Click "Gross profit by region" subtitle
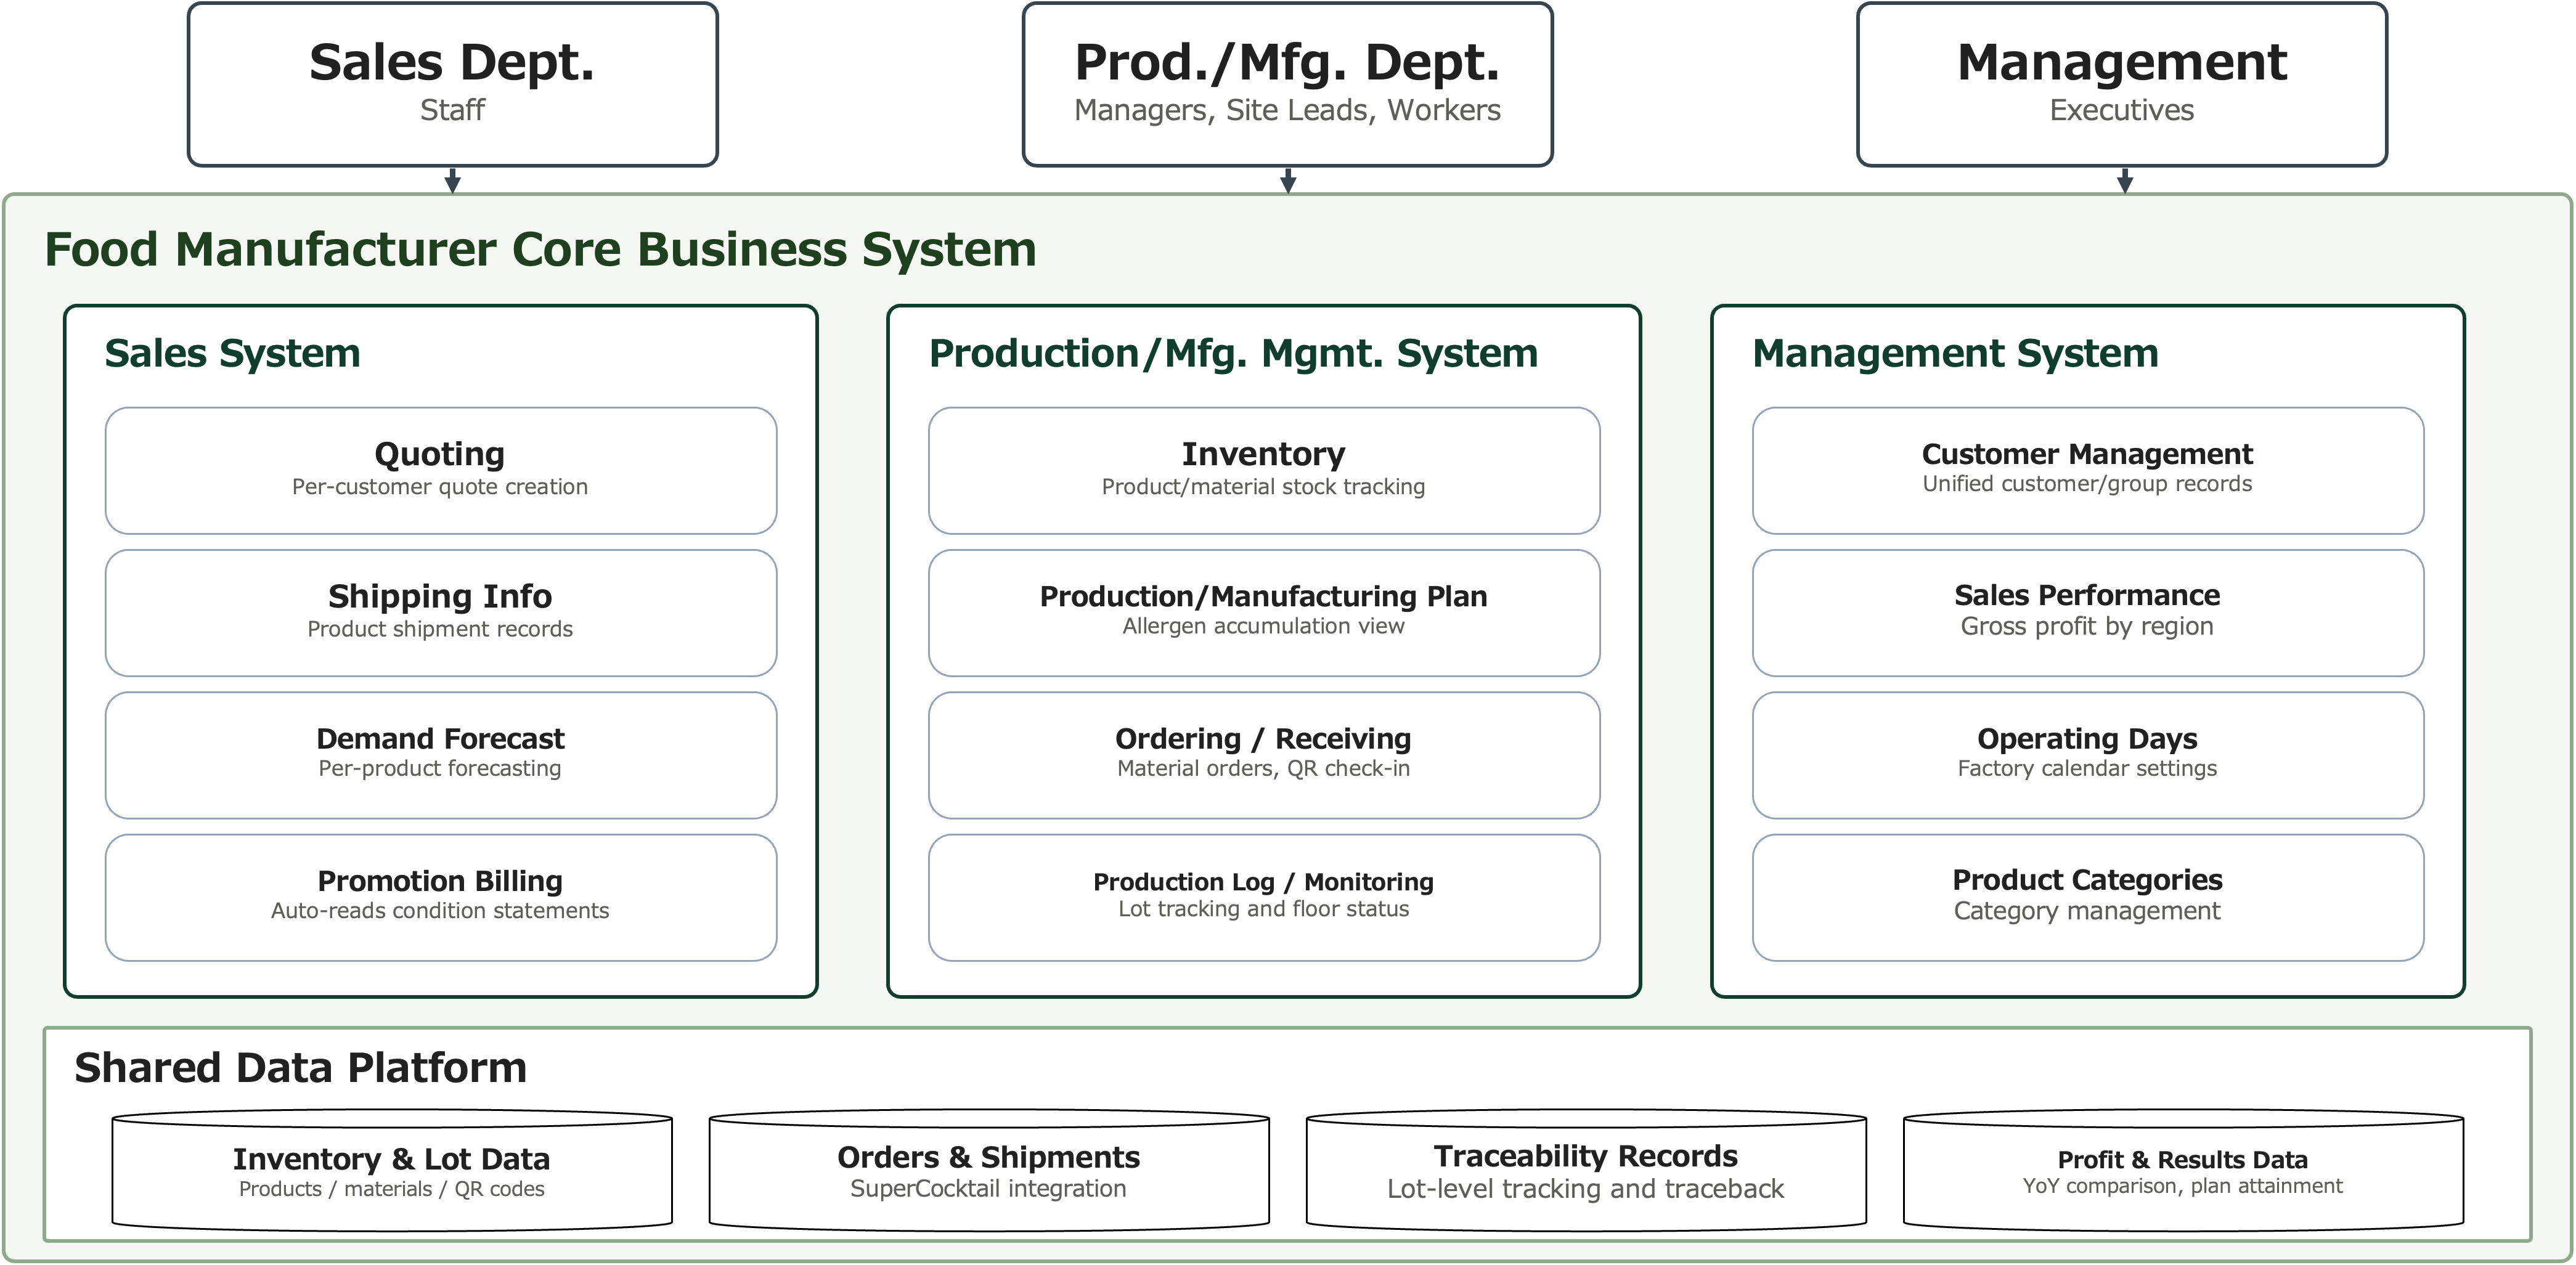The image size is (2576, 1265). pyautogui.click(x=2087, y=627)
